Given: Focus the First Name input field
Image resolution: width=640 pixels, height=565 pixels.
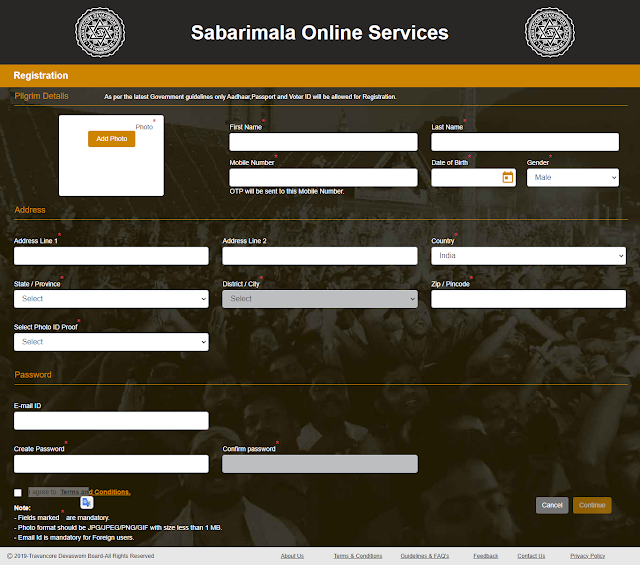Looking at the screenshot, I should [x=323, y=142].
